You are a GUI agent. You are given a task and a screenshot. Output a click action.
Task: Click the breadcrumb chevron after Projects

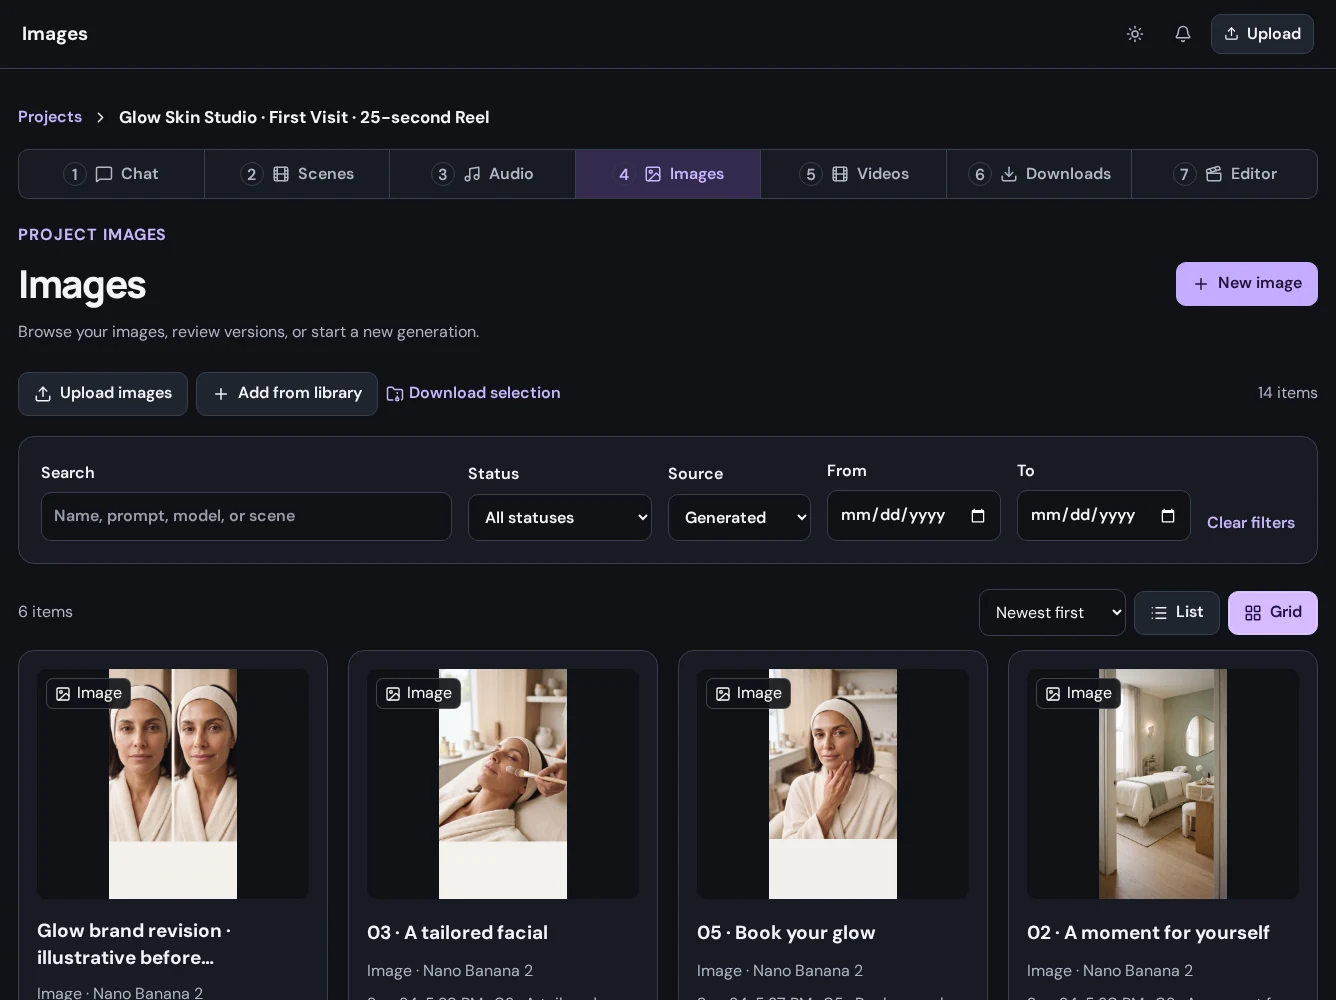click(x=100, y=118)
